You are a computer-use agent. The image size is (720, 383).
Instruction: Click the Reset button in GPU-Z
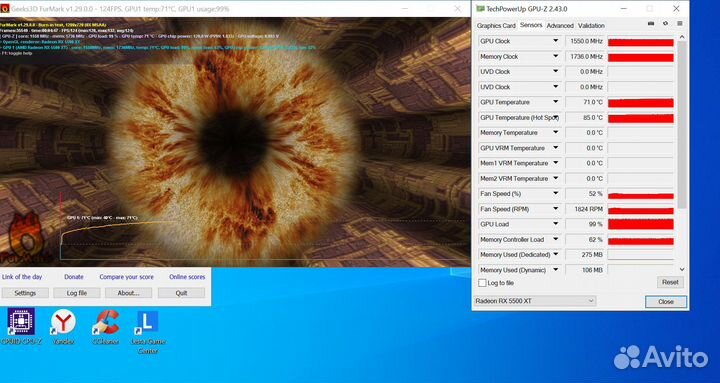coord(670,282)
